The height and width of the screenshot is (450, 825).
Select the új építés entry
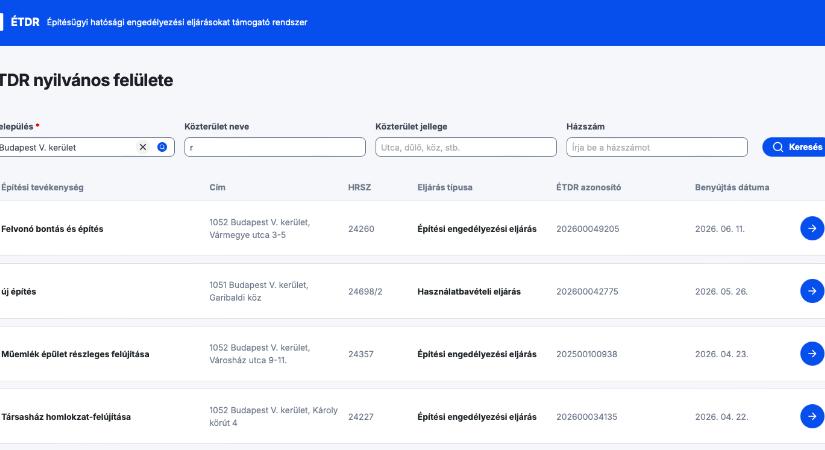pyautogui.click(x=18, y=292)
